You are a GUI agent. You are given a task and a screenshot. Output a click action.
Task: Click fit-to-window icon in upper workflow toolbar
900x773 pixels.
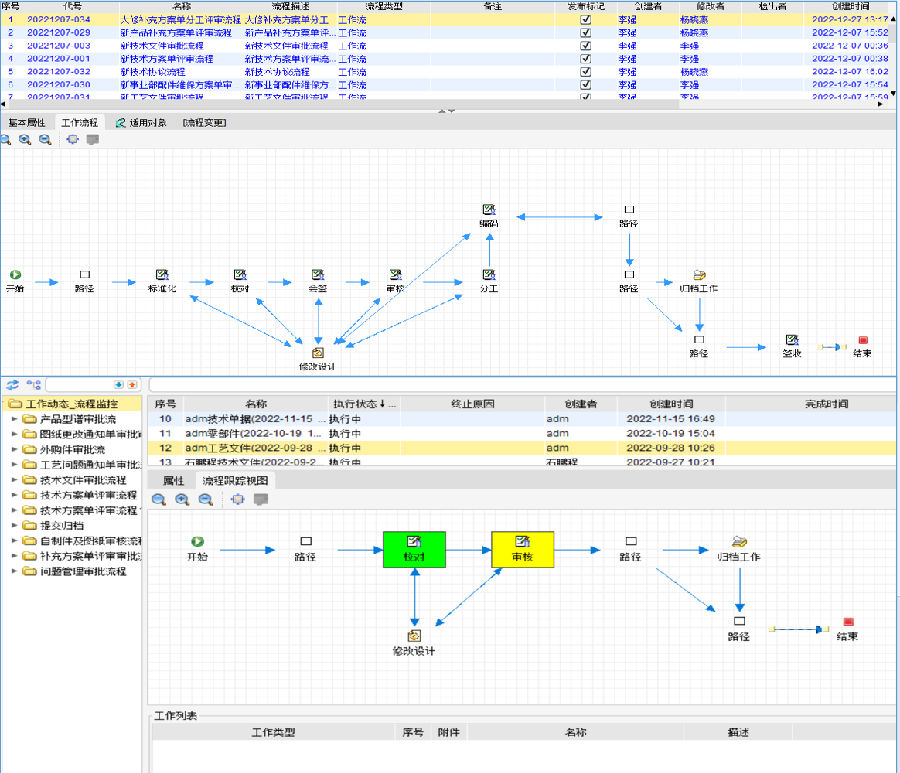72,140
